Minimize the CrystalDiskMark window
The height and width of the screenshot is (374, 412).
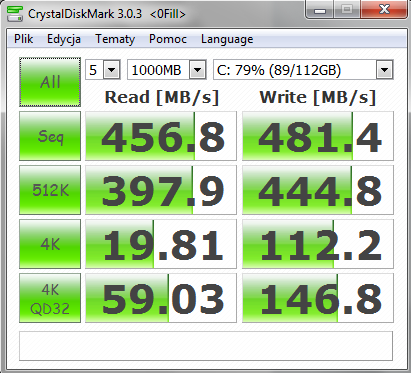(x=320, y=10)
